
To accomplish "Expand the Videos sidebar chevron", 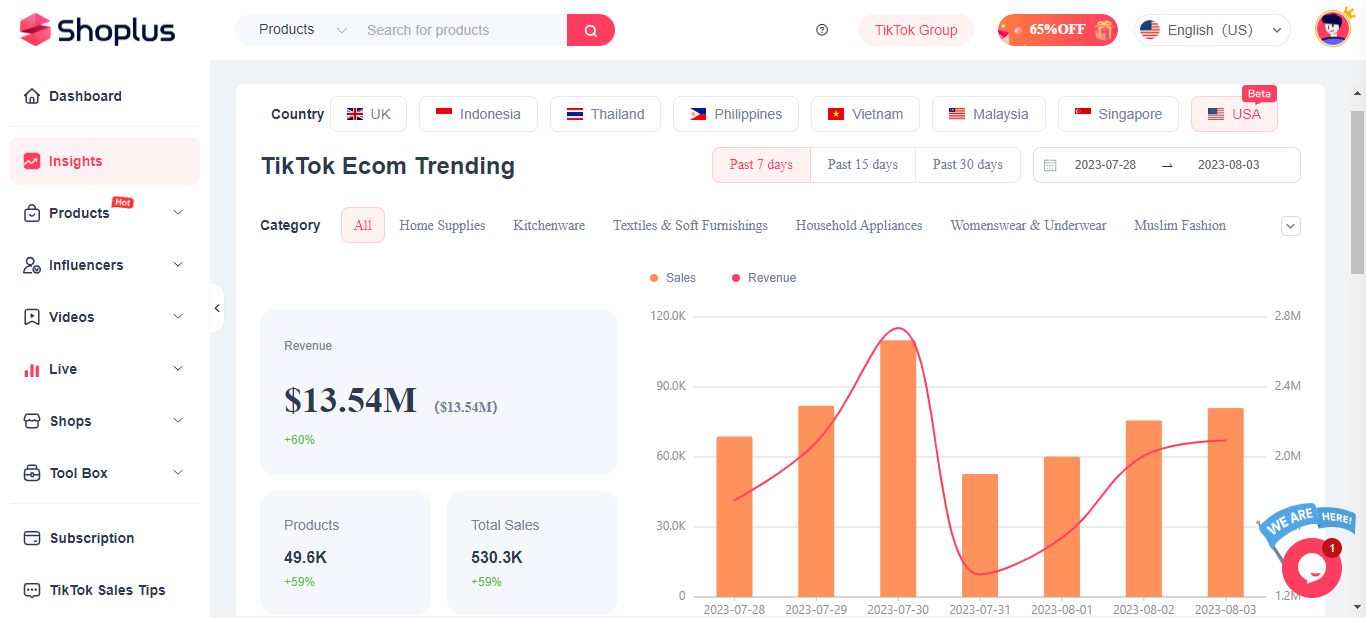I will click(178, 317).
